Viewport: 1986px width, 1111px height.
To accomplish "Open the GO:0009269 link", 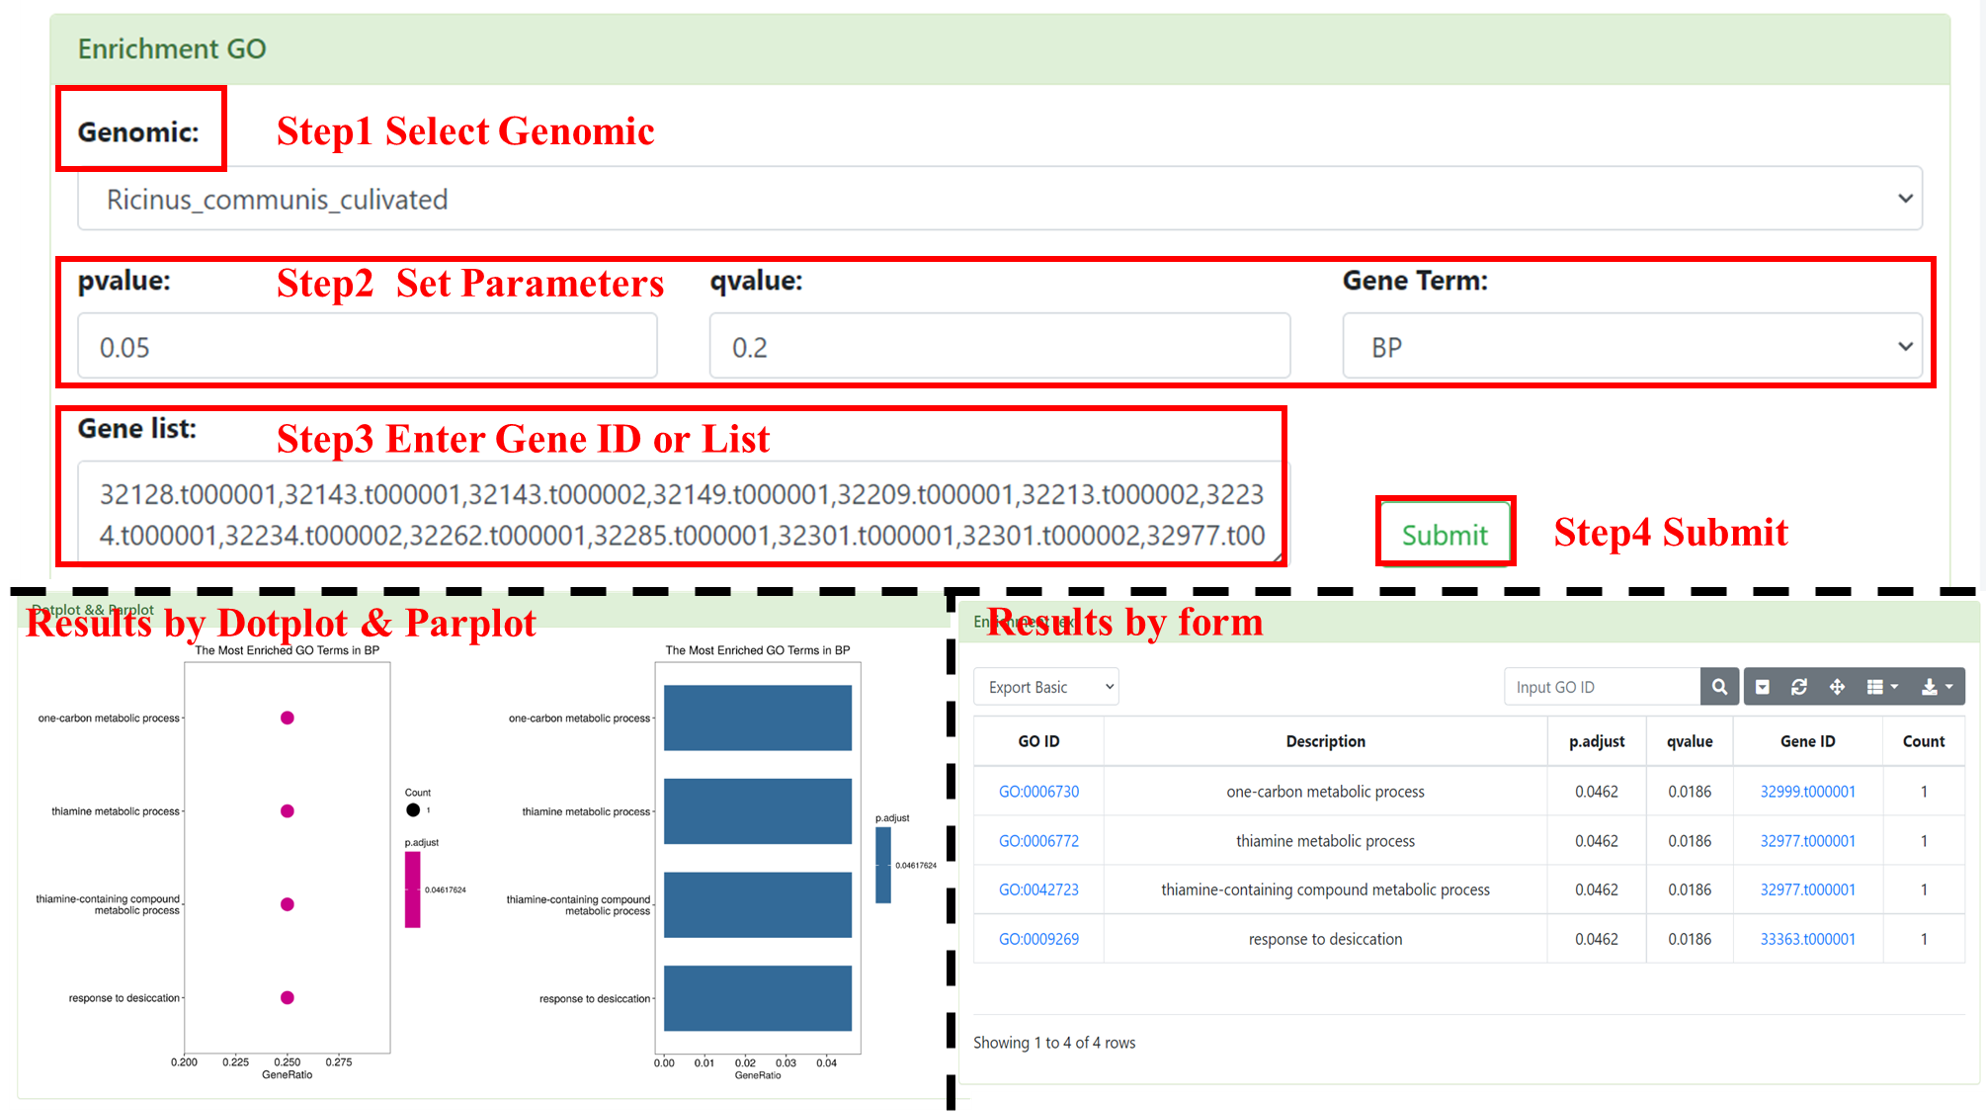I will pyautogui.click(x=1038, y=939).
